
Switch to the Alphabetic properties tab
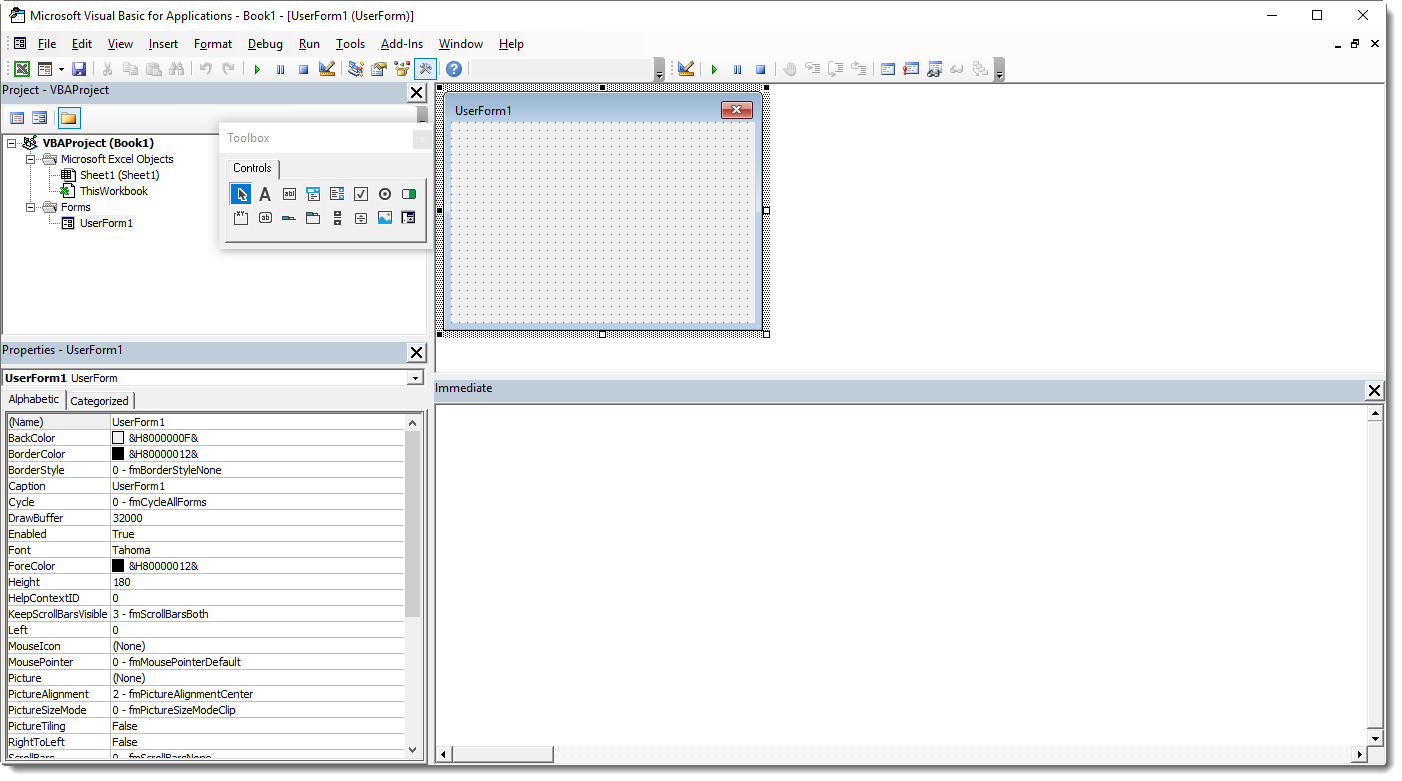click(34, 399)
